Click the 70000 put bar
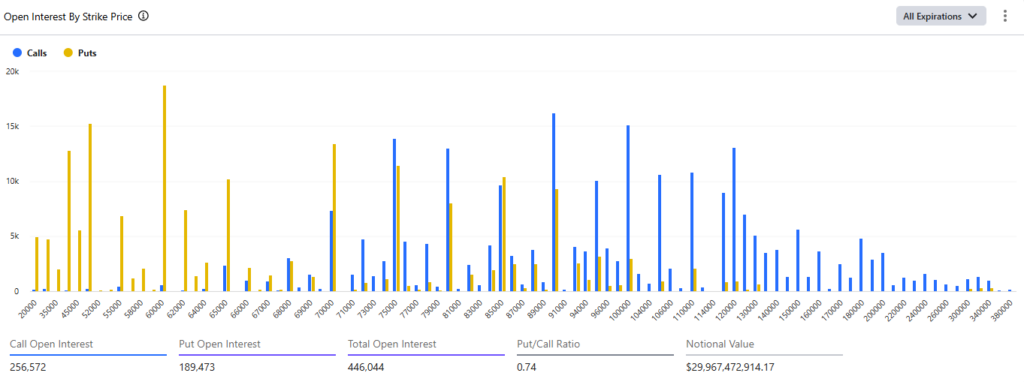 tap(334, 217)
